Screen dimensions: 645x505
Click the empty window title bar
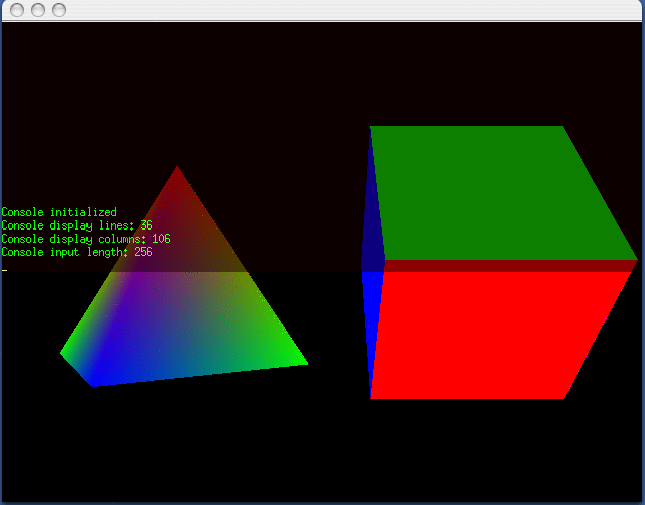(x=340, y=10)
